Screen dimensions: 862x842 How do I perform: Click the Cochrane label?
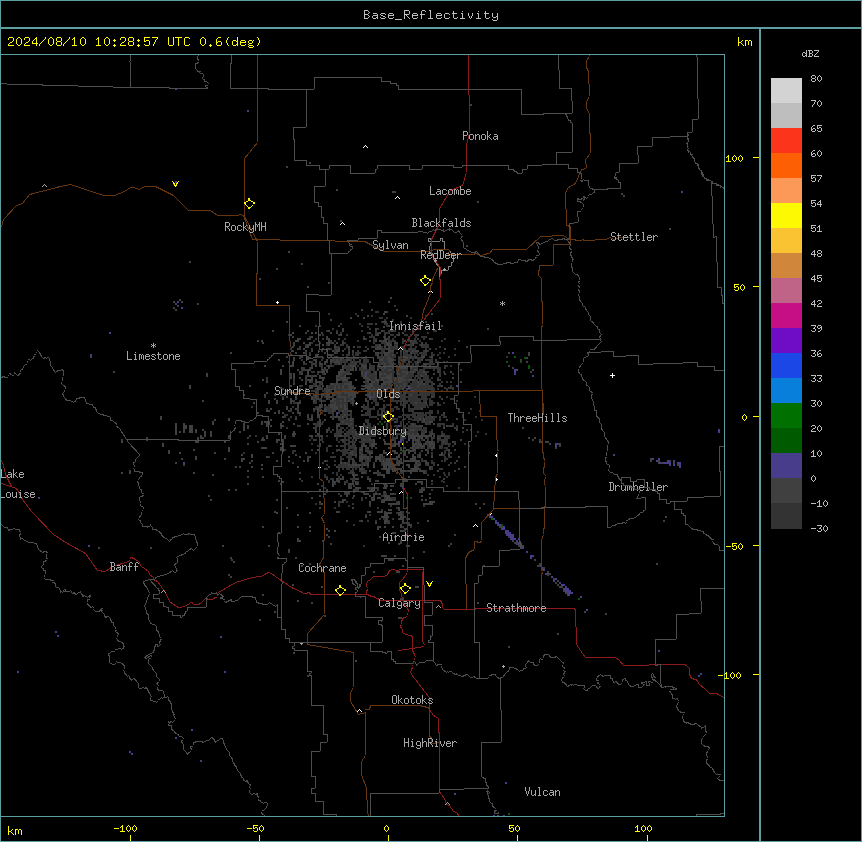coord(322,568)
